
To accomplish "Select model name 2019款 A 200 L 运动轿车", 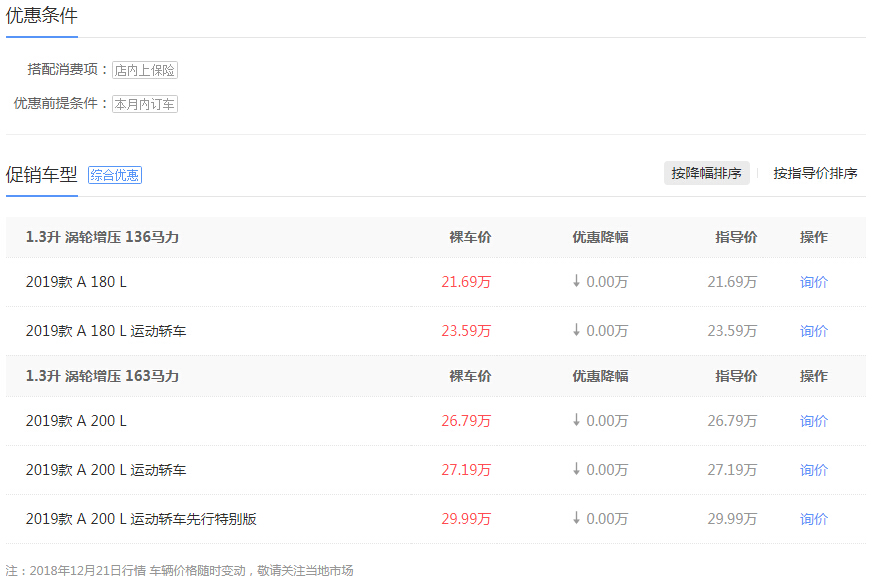I will coord(106,470).
